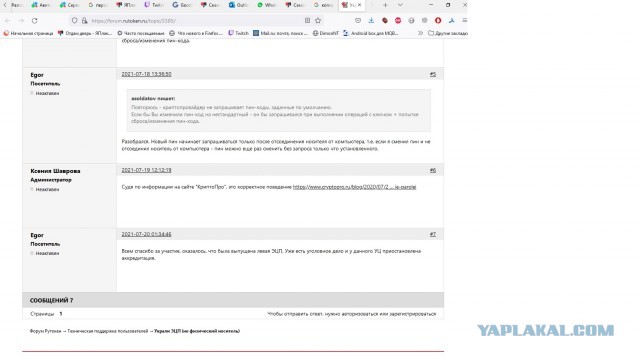Open the Firefox hamburger menu
640x360 pixels.
[464, 20]
